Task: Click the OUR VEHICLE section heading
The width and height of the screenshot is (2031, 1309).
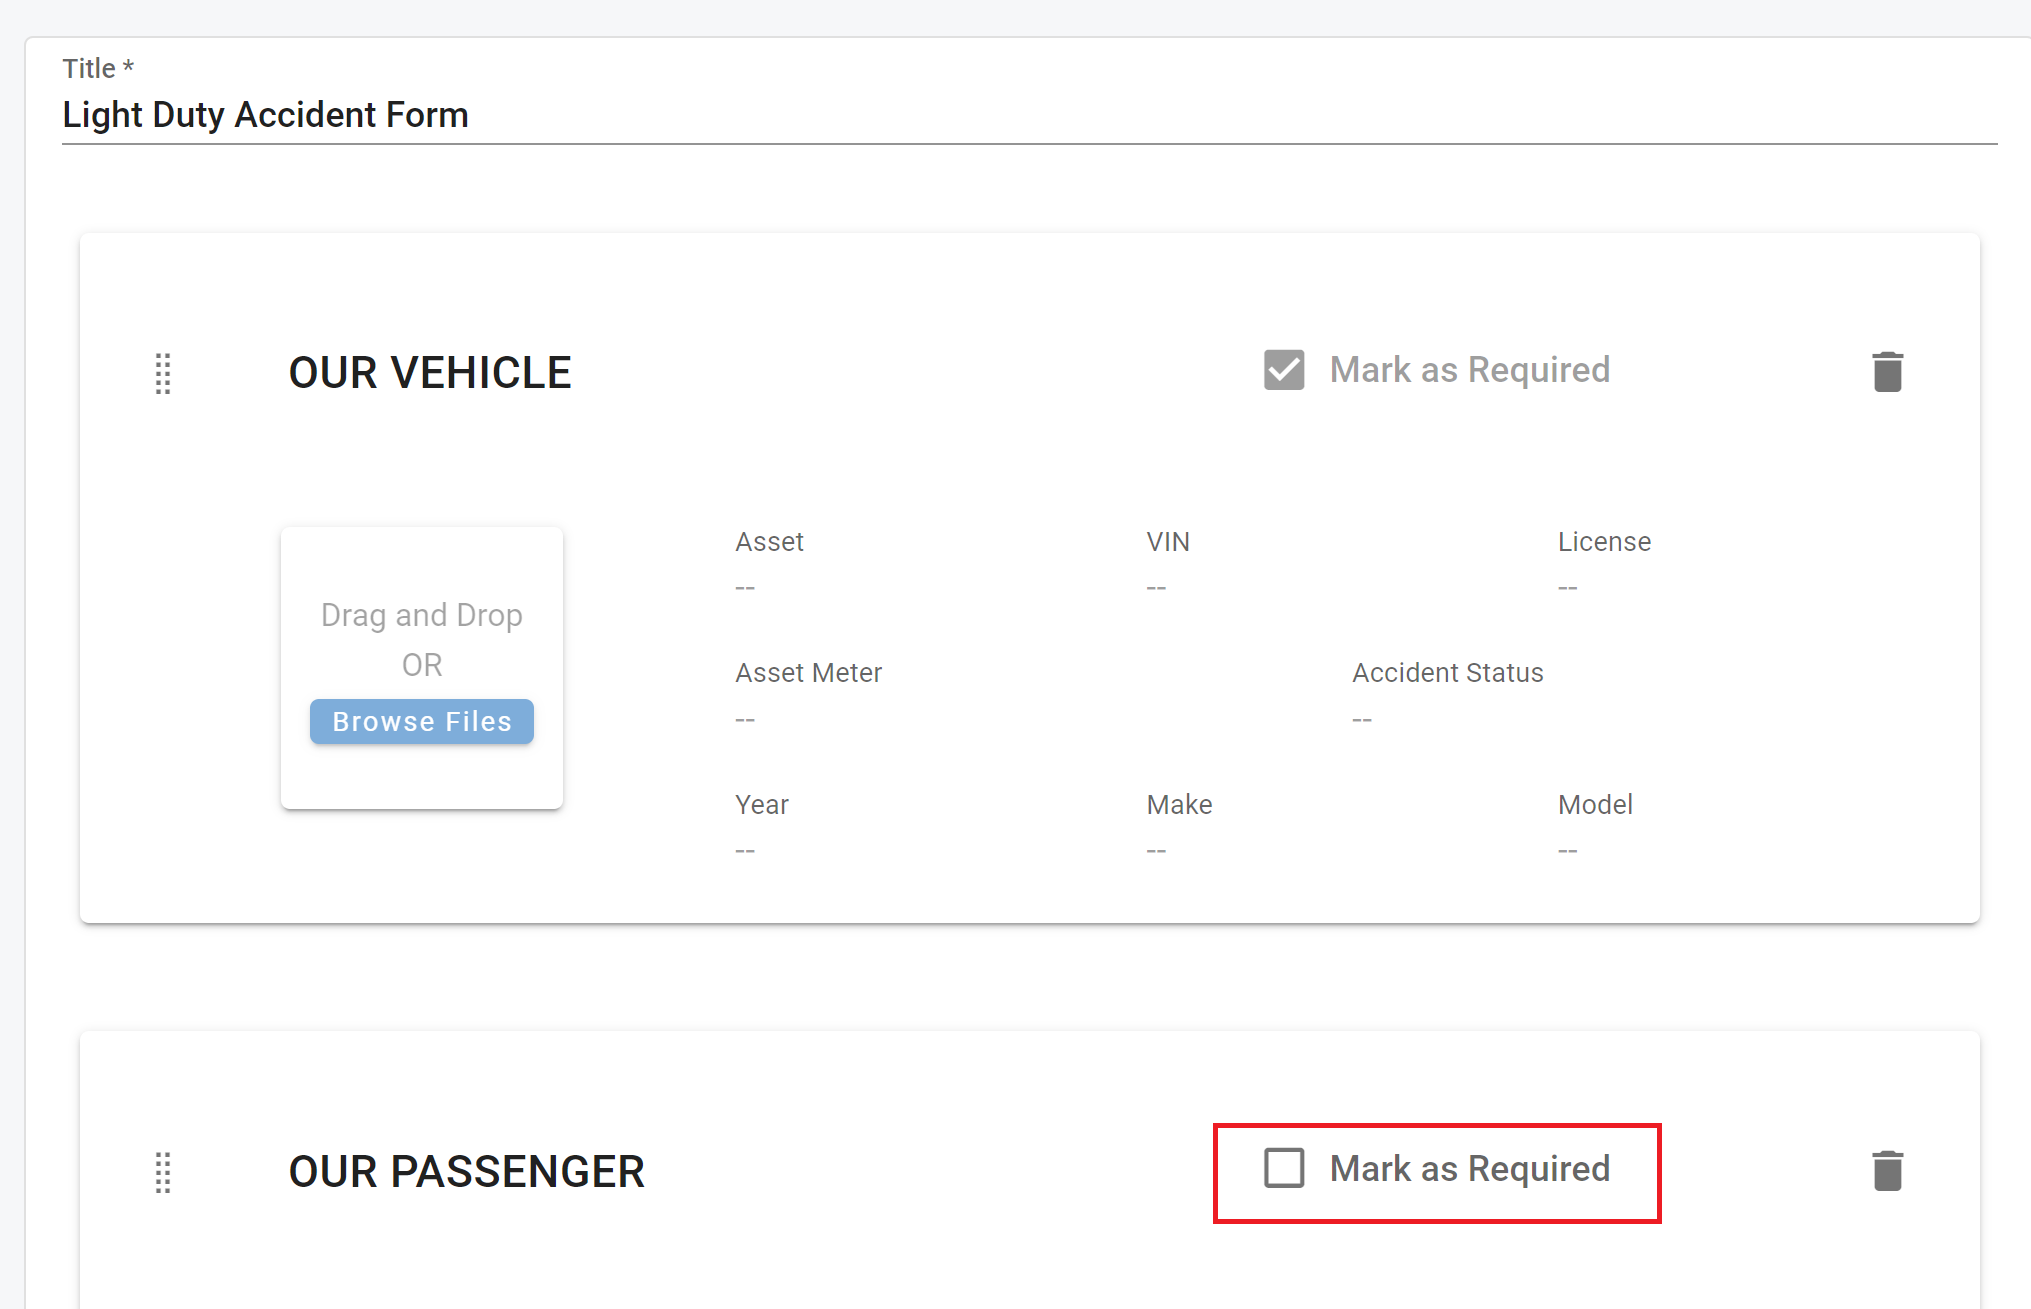Action: tap(430, 373)
